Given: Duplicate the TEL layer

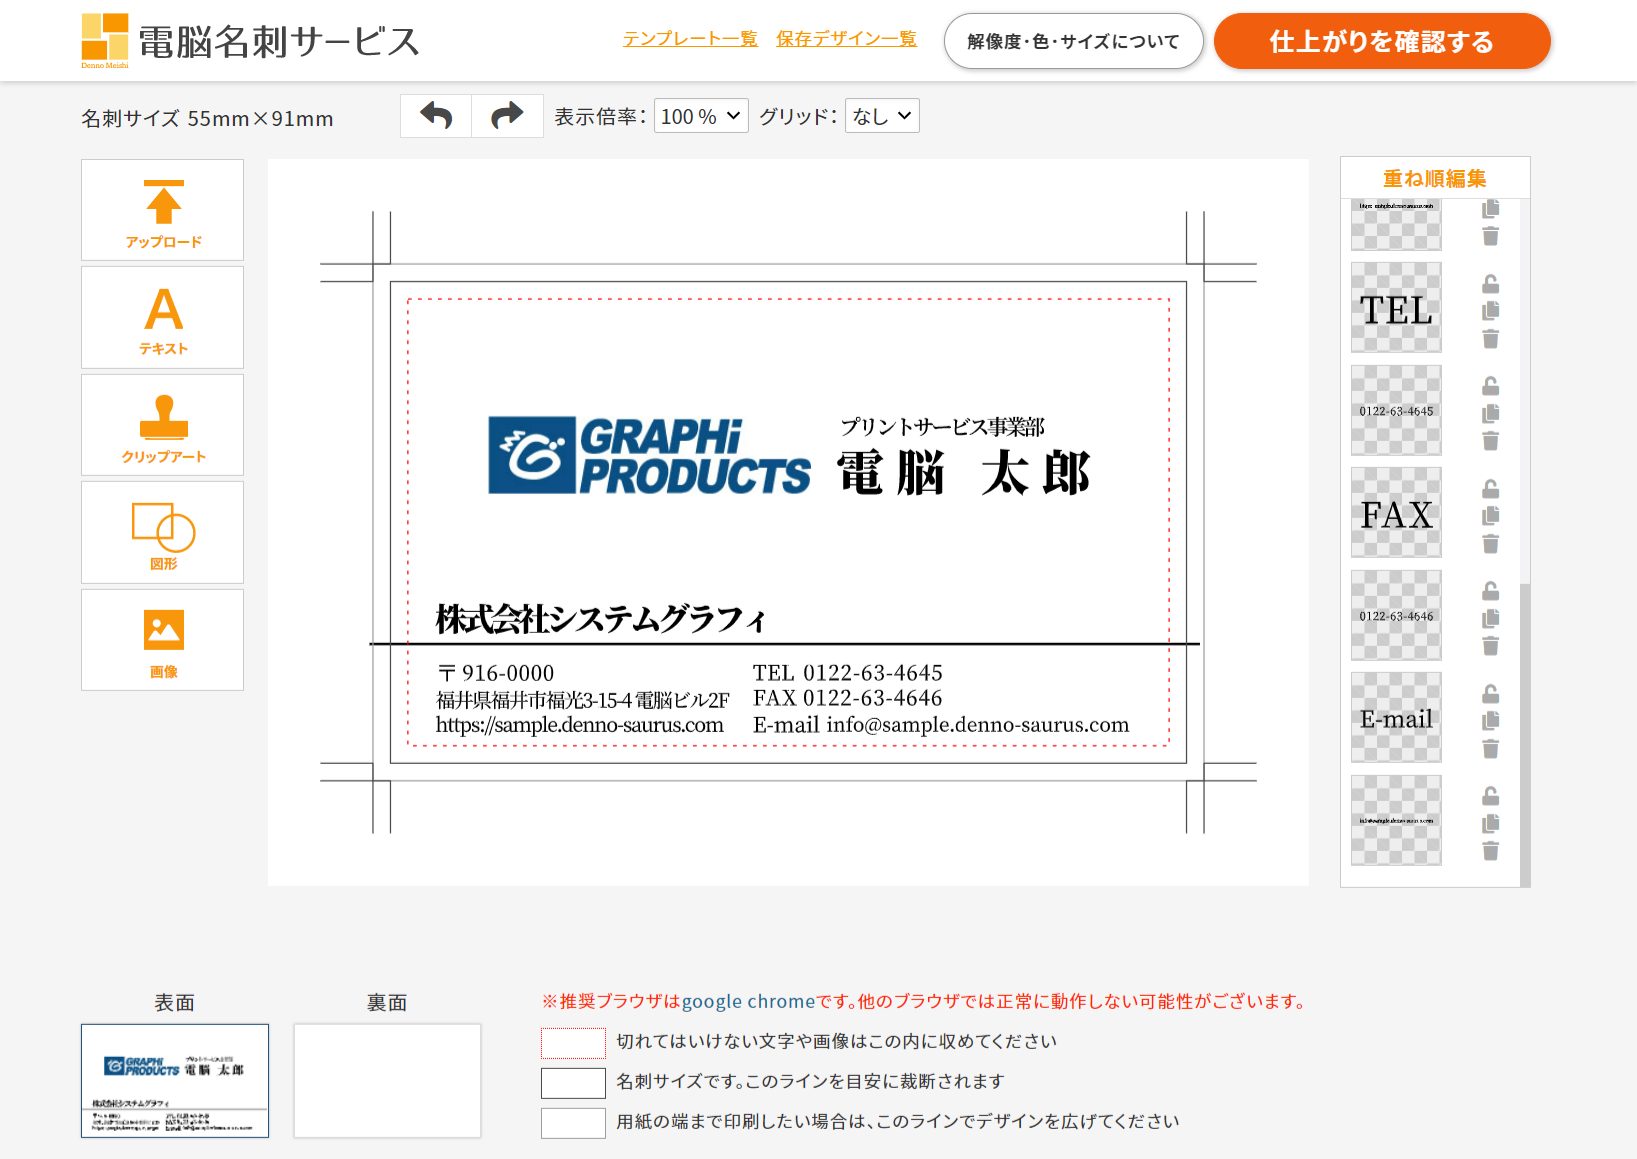Looking at the screenshot, I should point(1490,311).
